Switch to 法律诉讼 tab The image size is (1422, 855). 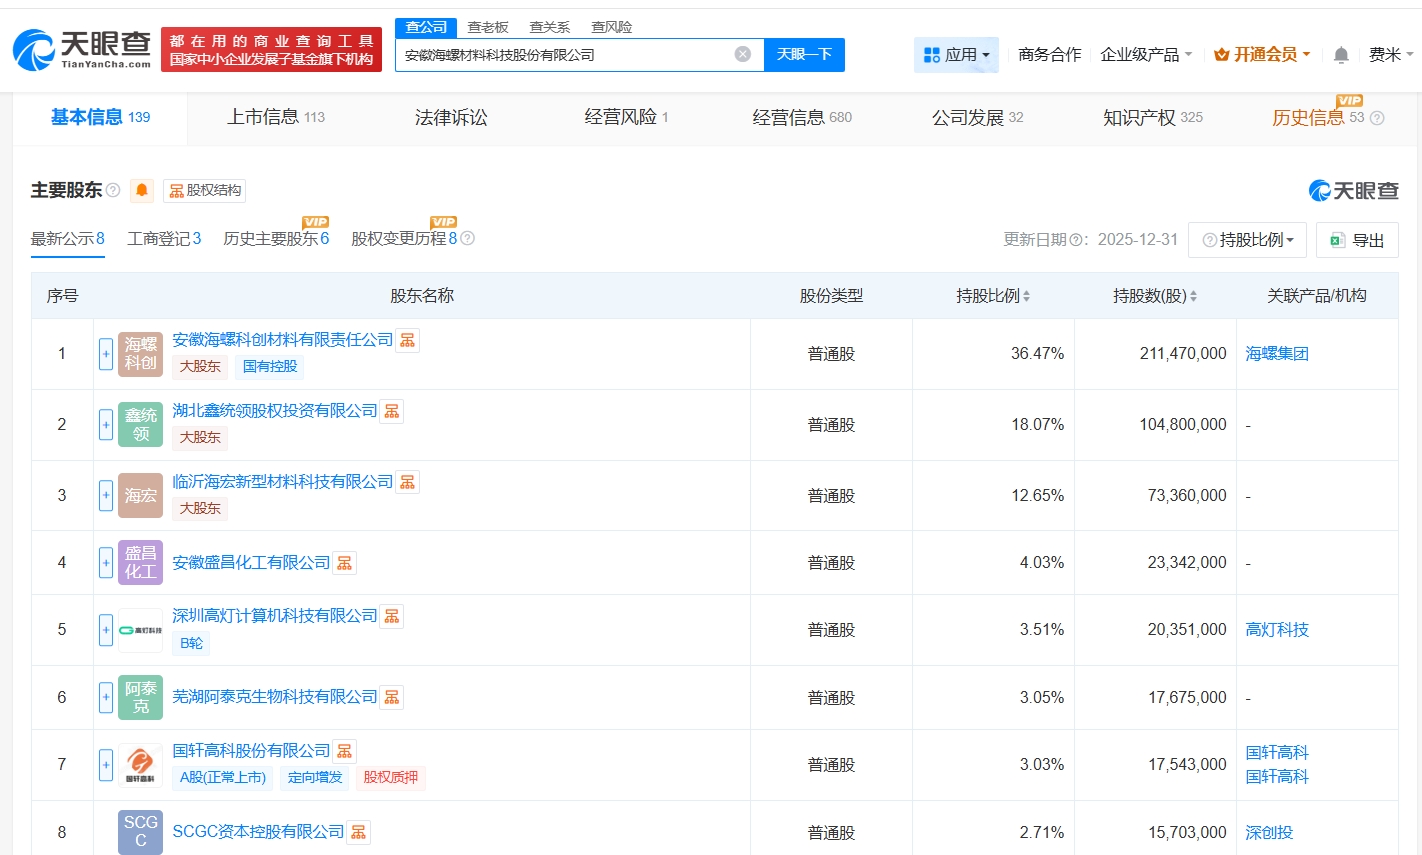click(x=451, y=117)
